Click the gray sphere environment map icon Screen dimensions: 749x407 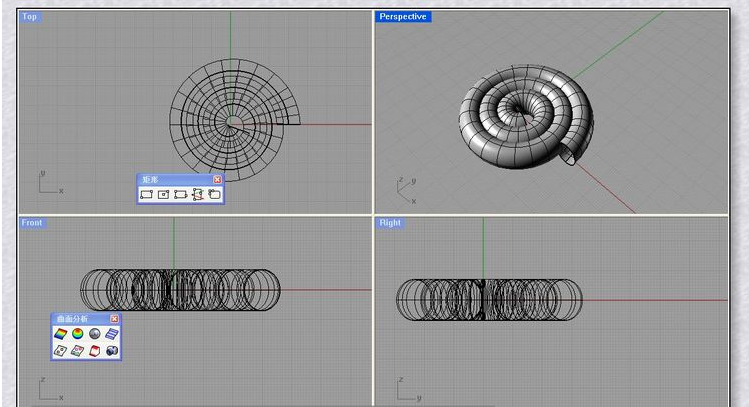click(95, 333)
